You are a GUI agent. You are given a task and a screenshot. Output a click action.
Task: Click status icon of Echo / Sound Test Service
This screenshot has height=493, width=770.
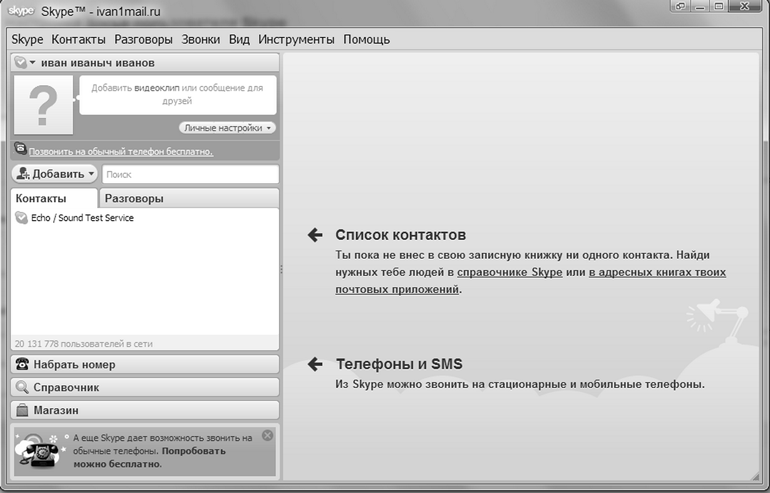[21, 218]
